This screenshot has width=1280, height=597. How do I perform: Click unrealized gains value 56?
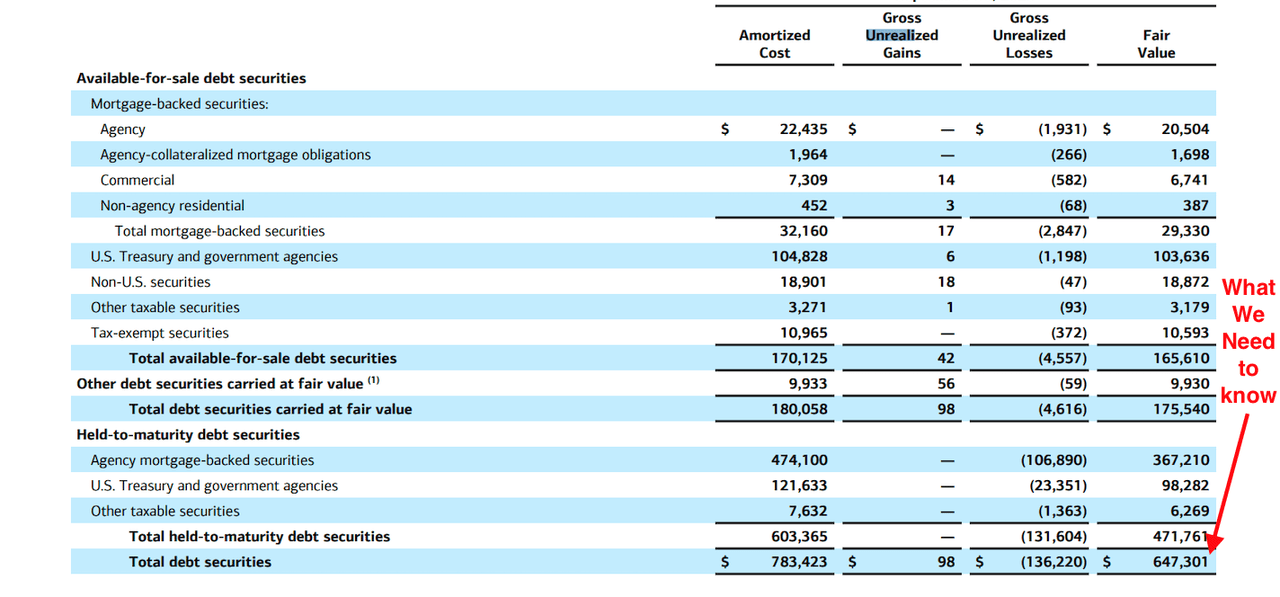click(946, 384)
